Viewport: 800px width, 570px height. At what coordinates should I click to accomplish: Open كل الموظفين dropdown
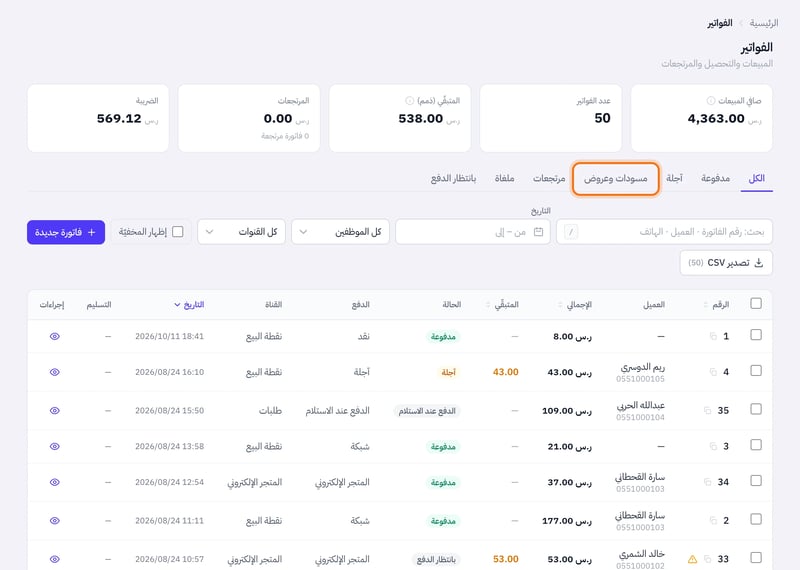pos(340,232)
